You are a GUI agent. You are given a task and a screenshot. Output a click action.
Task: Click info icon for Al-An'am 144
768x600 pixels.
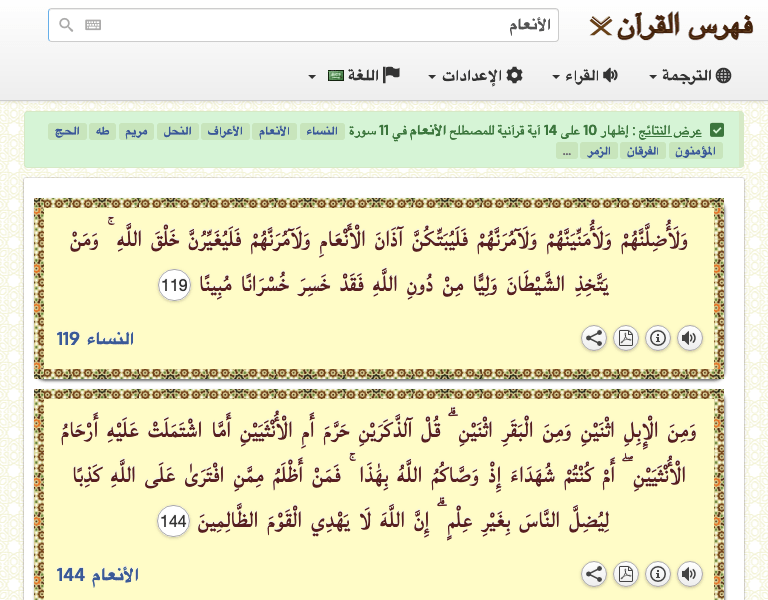pyautogui.click(x=657, y=574)
